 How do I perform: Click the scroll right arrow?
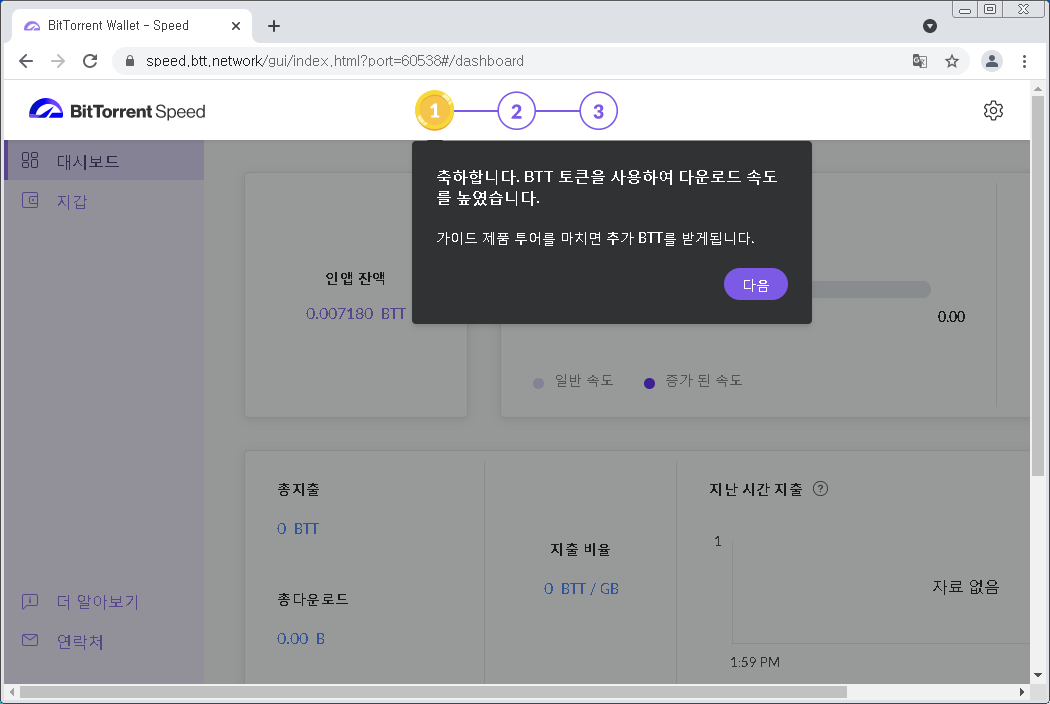pyautogui.click(x=1022, y=691)
